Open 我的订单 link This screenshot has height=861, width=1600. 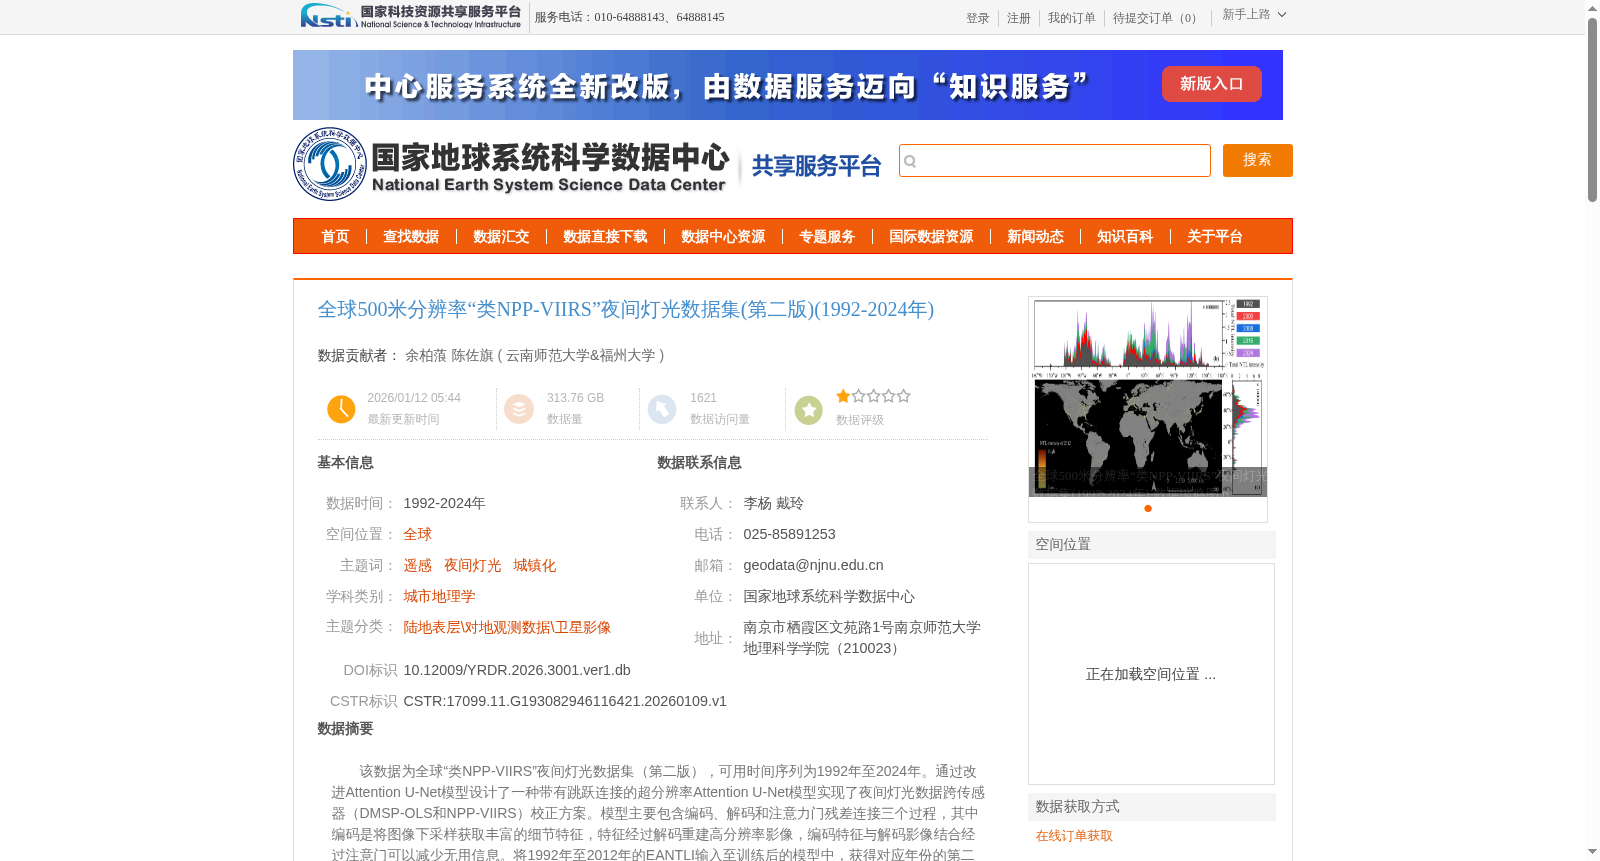[x=1072, y=18]
